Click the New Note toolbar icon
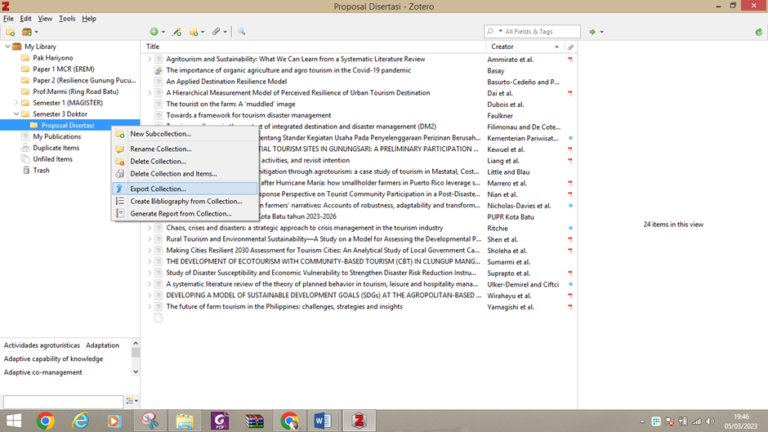 196,32
